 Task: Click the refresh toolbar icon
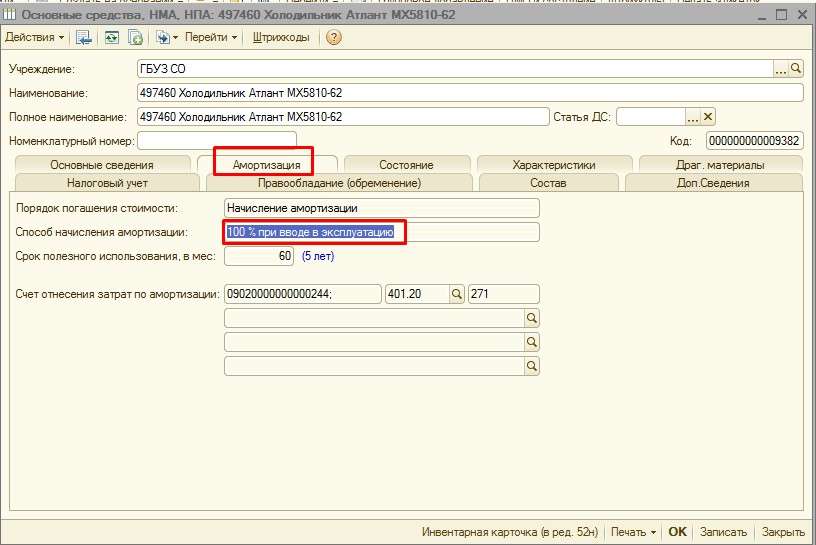click(x=111, y=38)
